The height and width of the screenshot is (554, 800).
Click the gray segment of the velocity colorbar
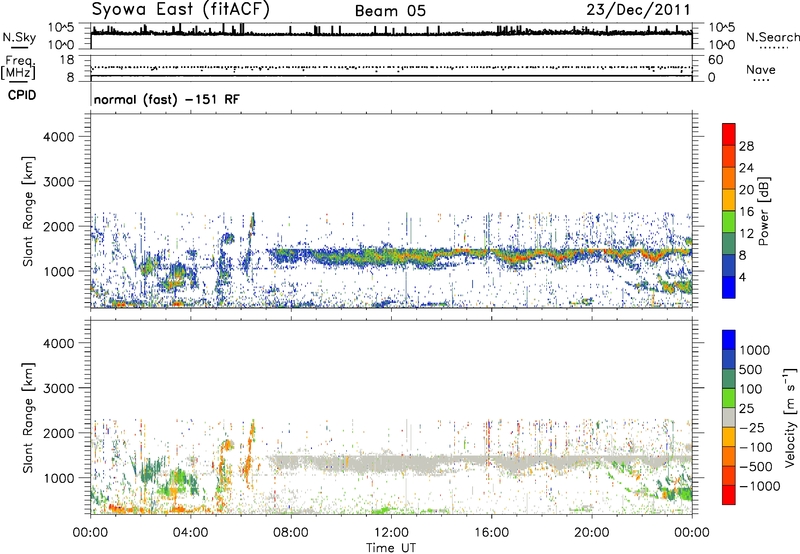point(729,418)
